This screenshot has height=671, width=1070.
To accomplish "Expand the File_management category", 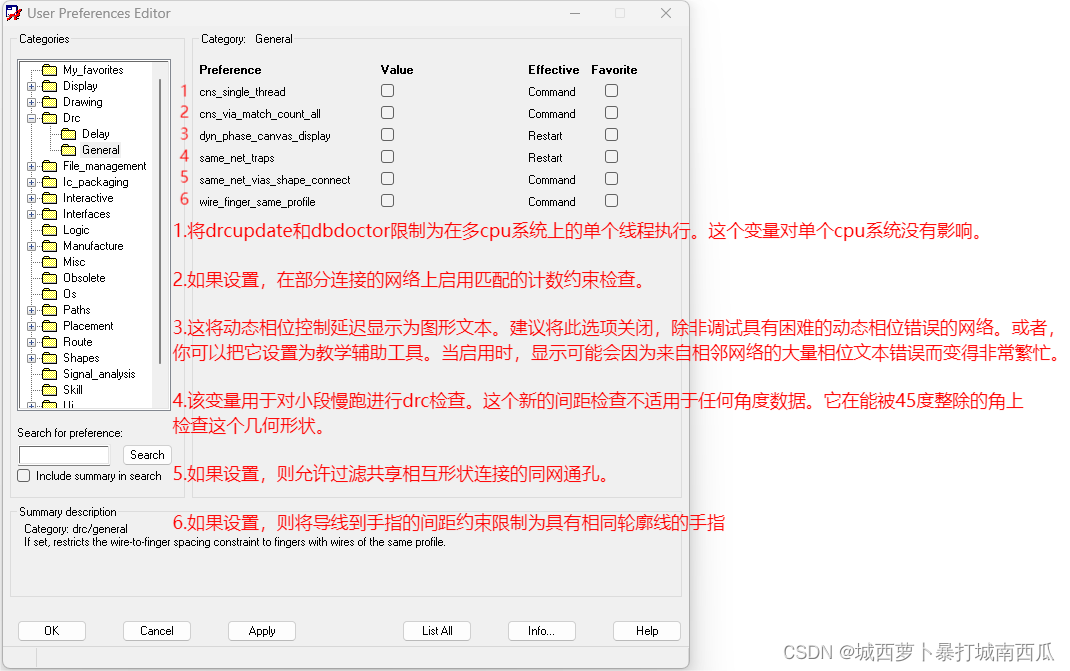I will (30, 166).
